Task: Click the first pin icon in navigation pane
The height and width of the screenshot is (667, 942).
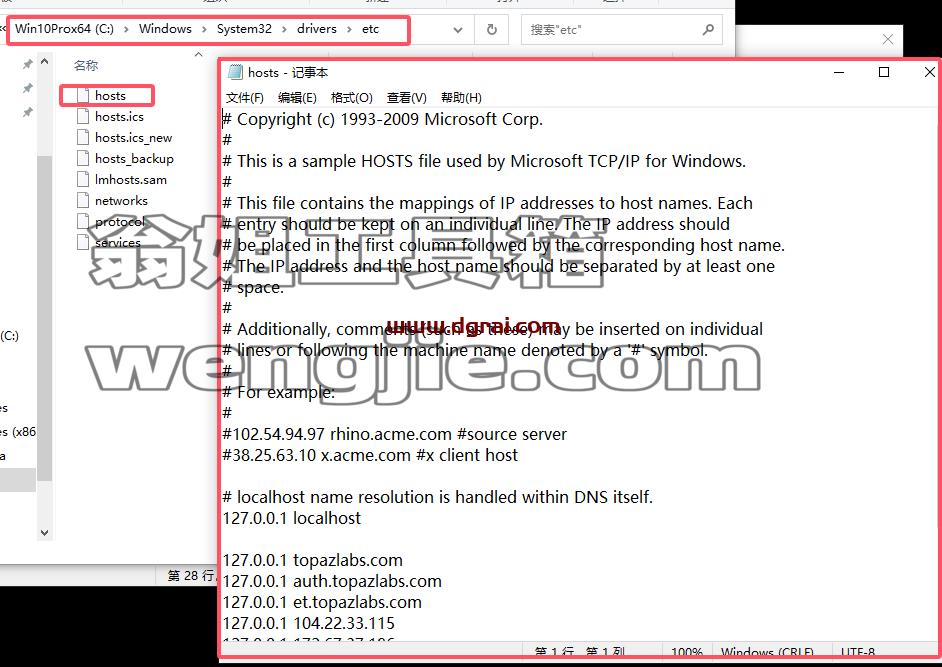Action: pos(27,64)
